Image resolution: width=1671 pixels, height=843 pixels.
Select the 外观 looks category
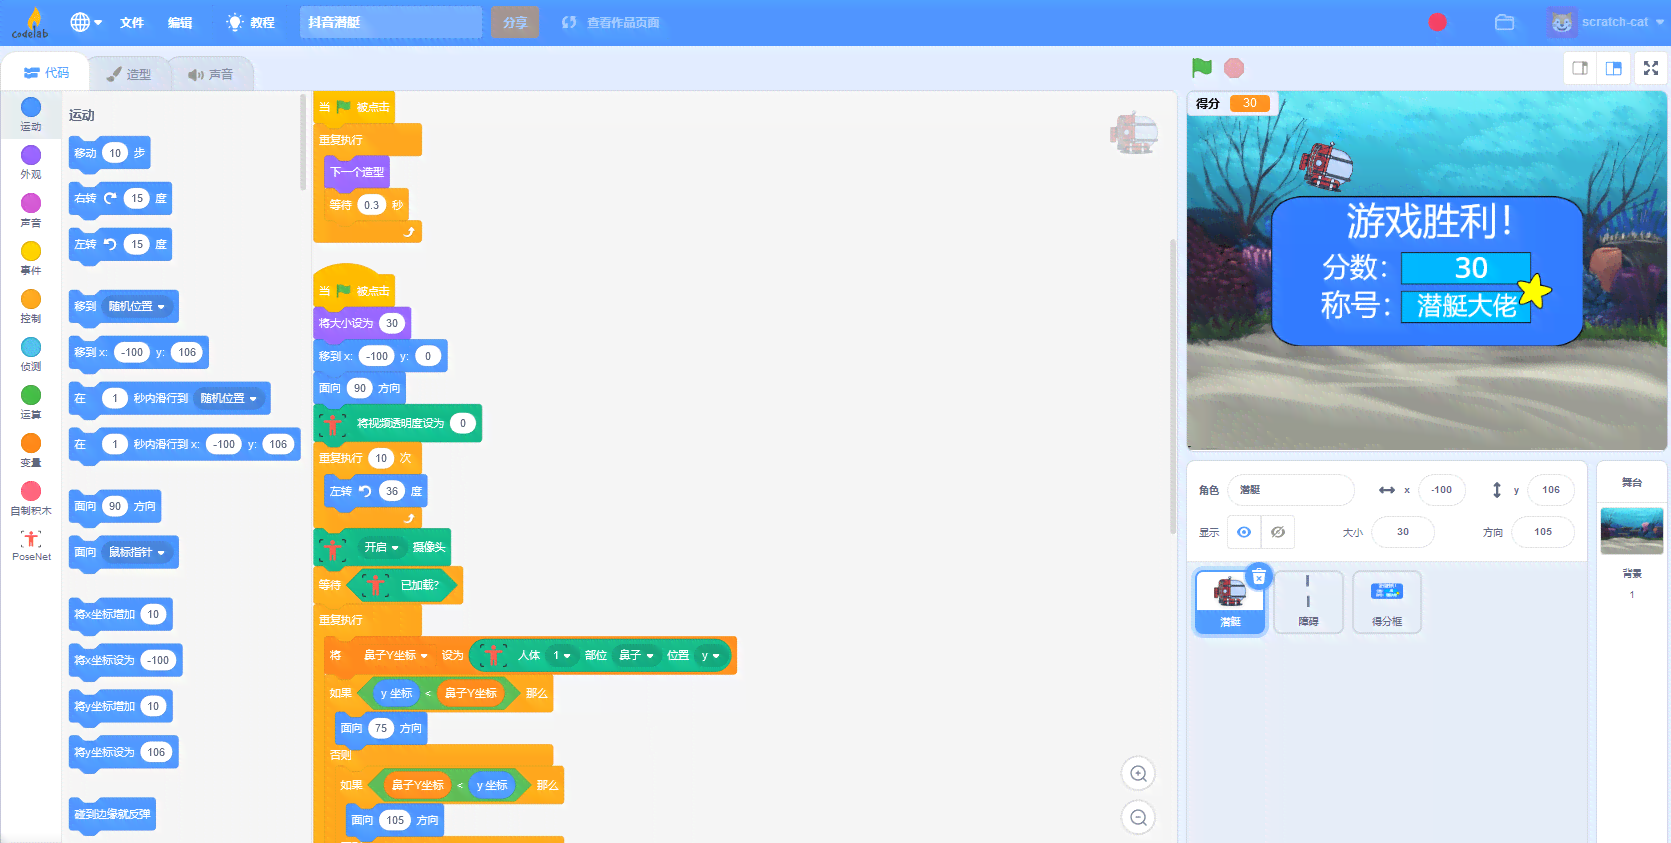31,162
